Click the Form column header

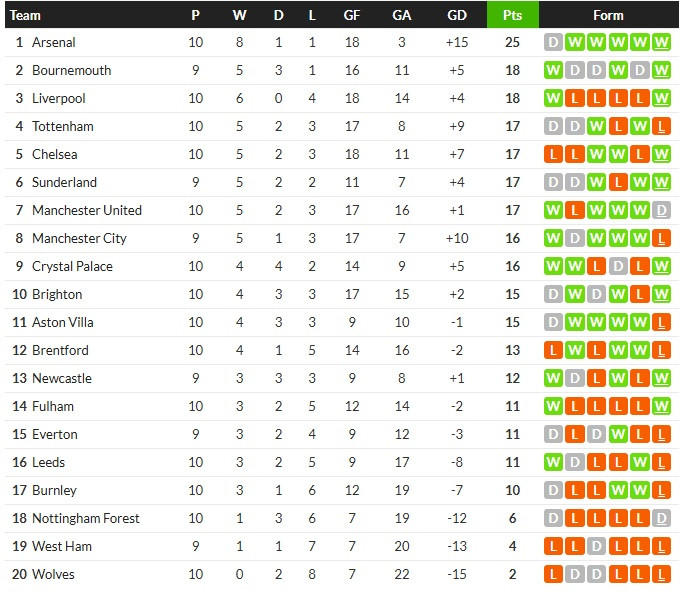(x=608, y=15)
